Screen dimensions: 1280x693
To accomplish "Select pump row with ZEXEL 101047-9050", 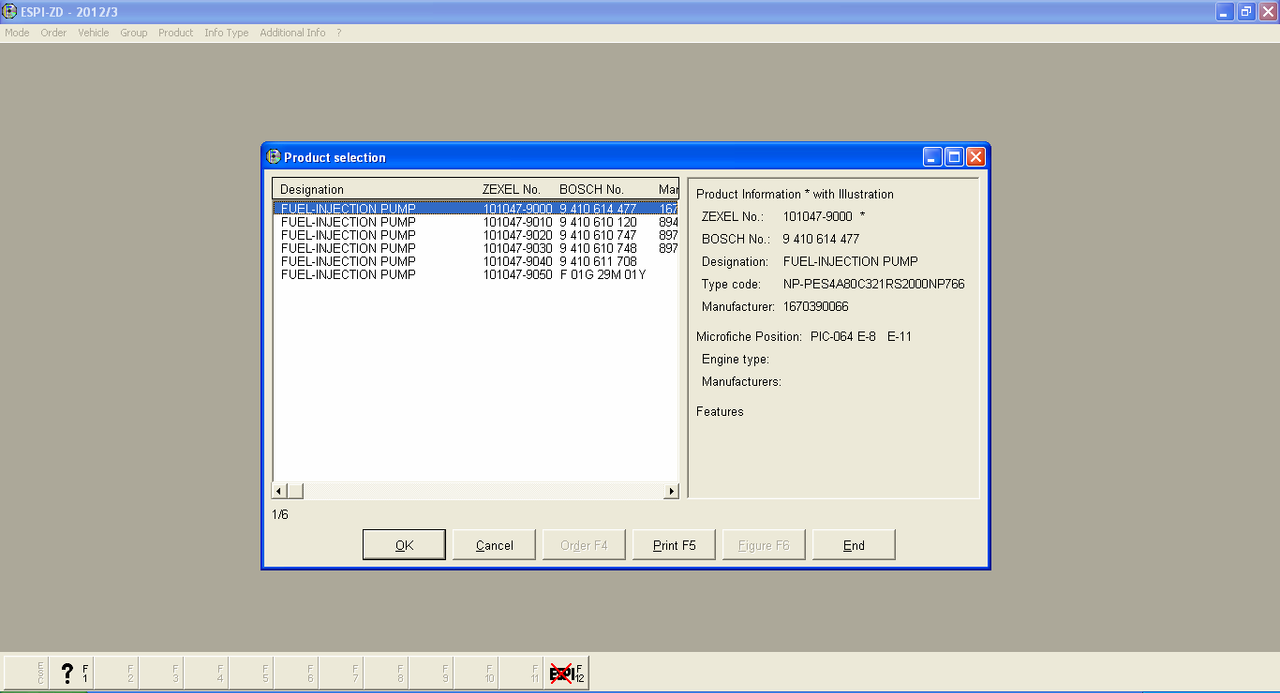I will point(476,274).
